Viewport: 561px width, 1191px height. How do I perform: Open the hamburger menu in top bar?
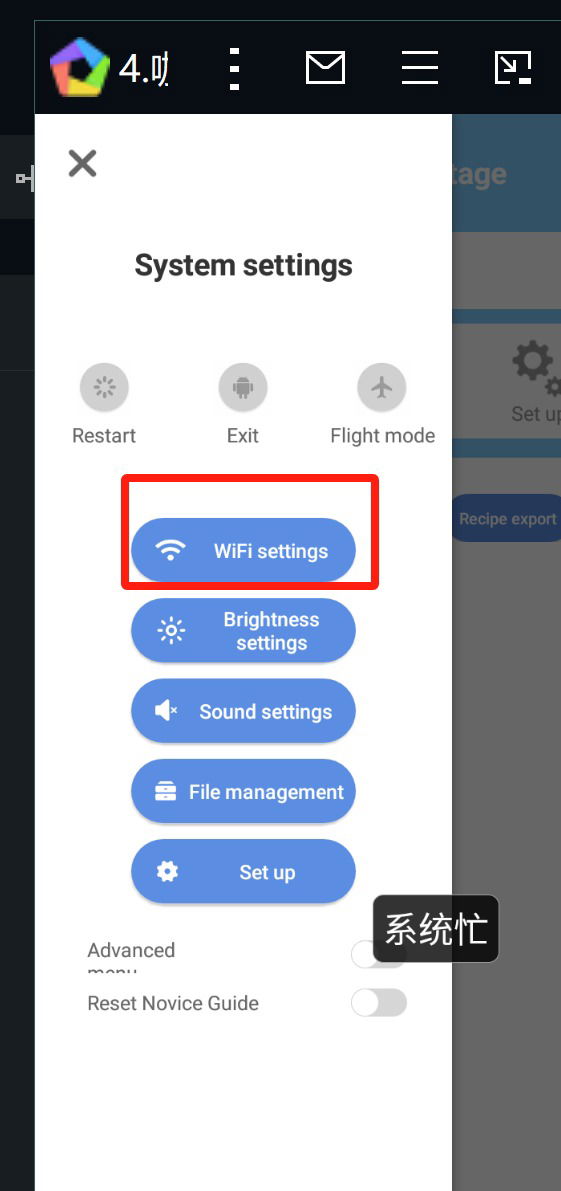tap(420, 68)
